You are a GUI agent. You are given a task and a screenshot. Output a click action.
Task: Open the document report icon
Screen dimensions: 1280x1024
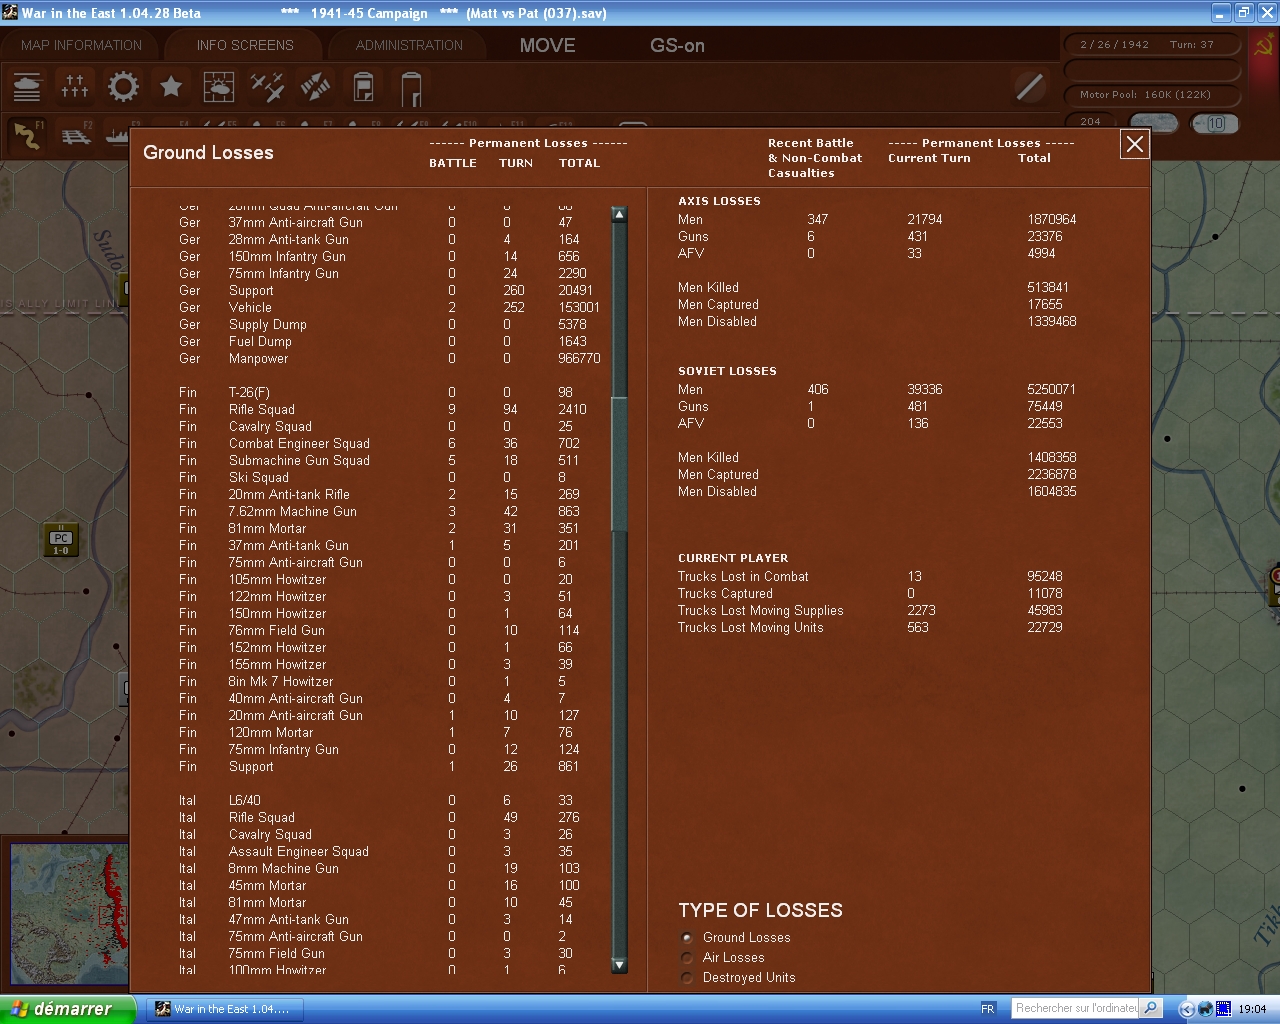click(x=363, y=87)
